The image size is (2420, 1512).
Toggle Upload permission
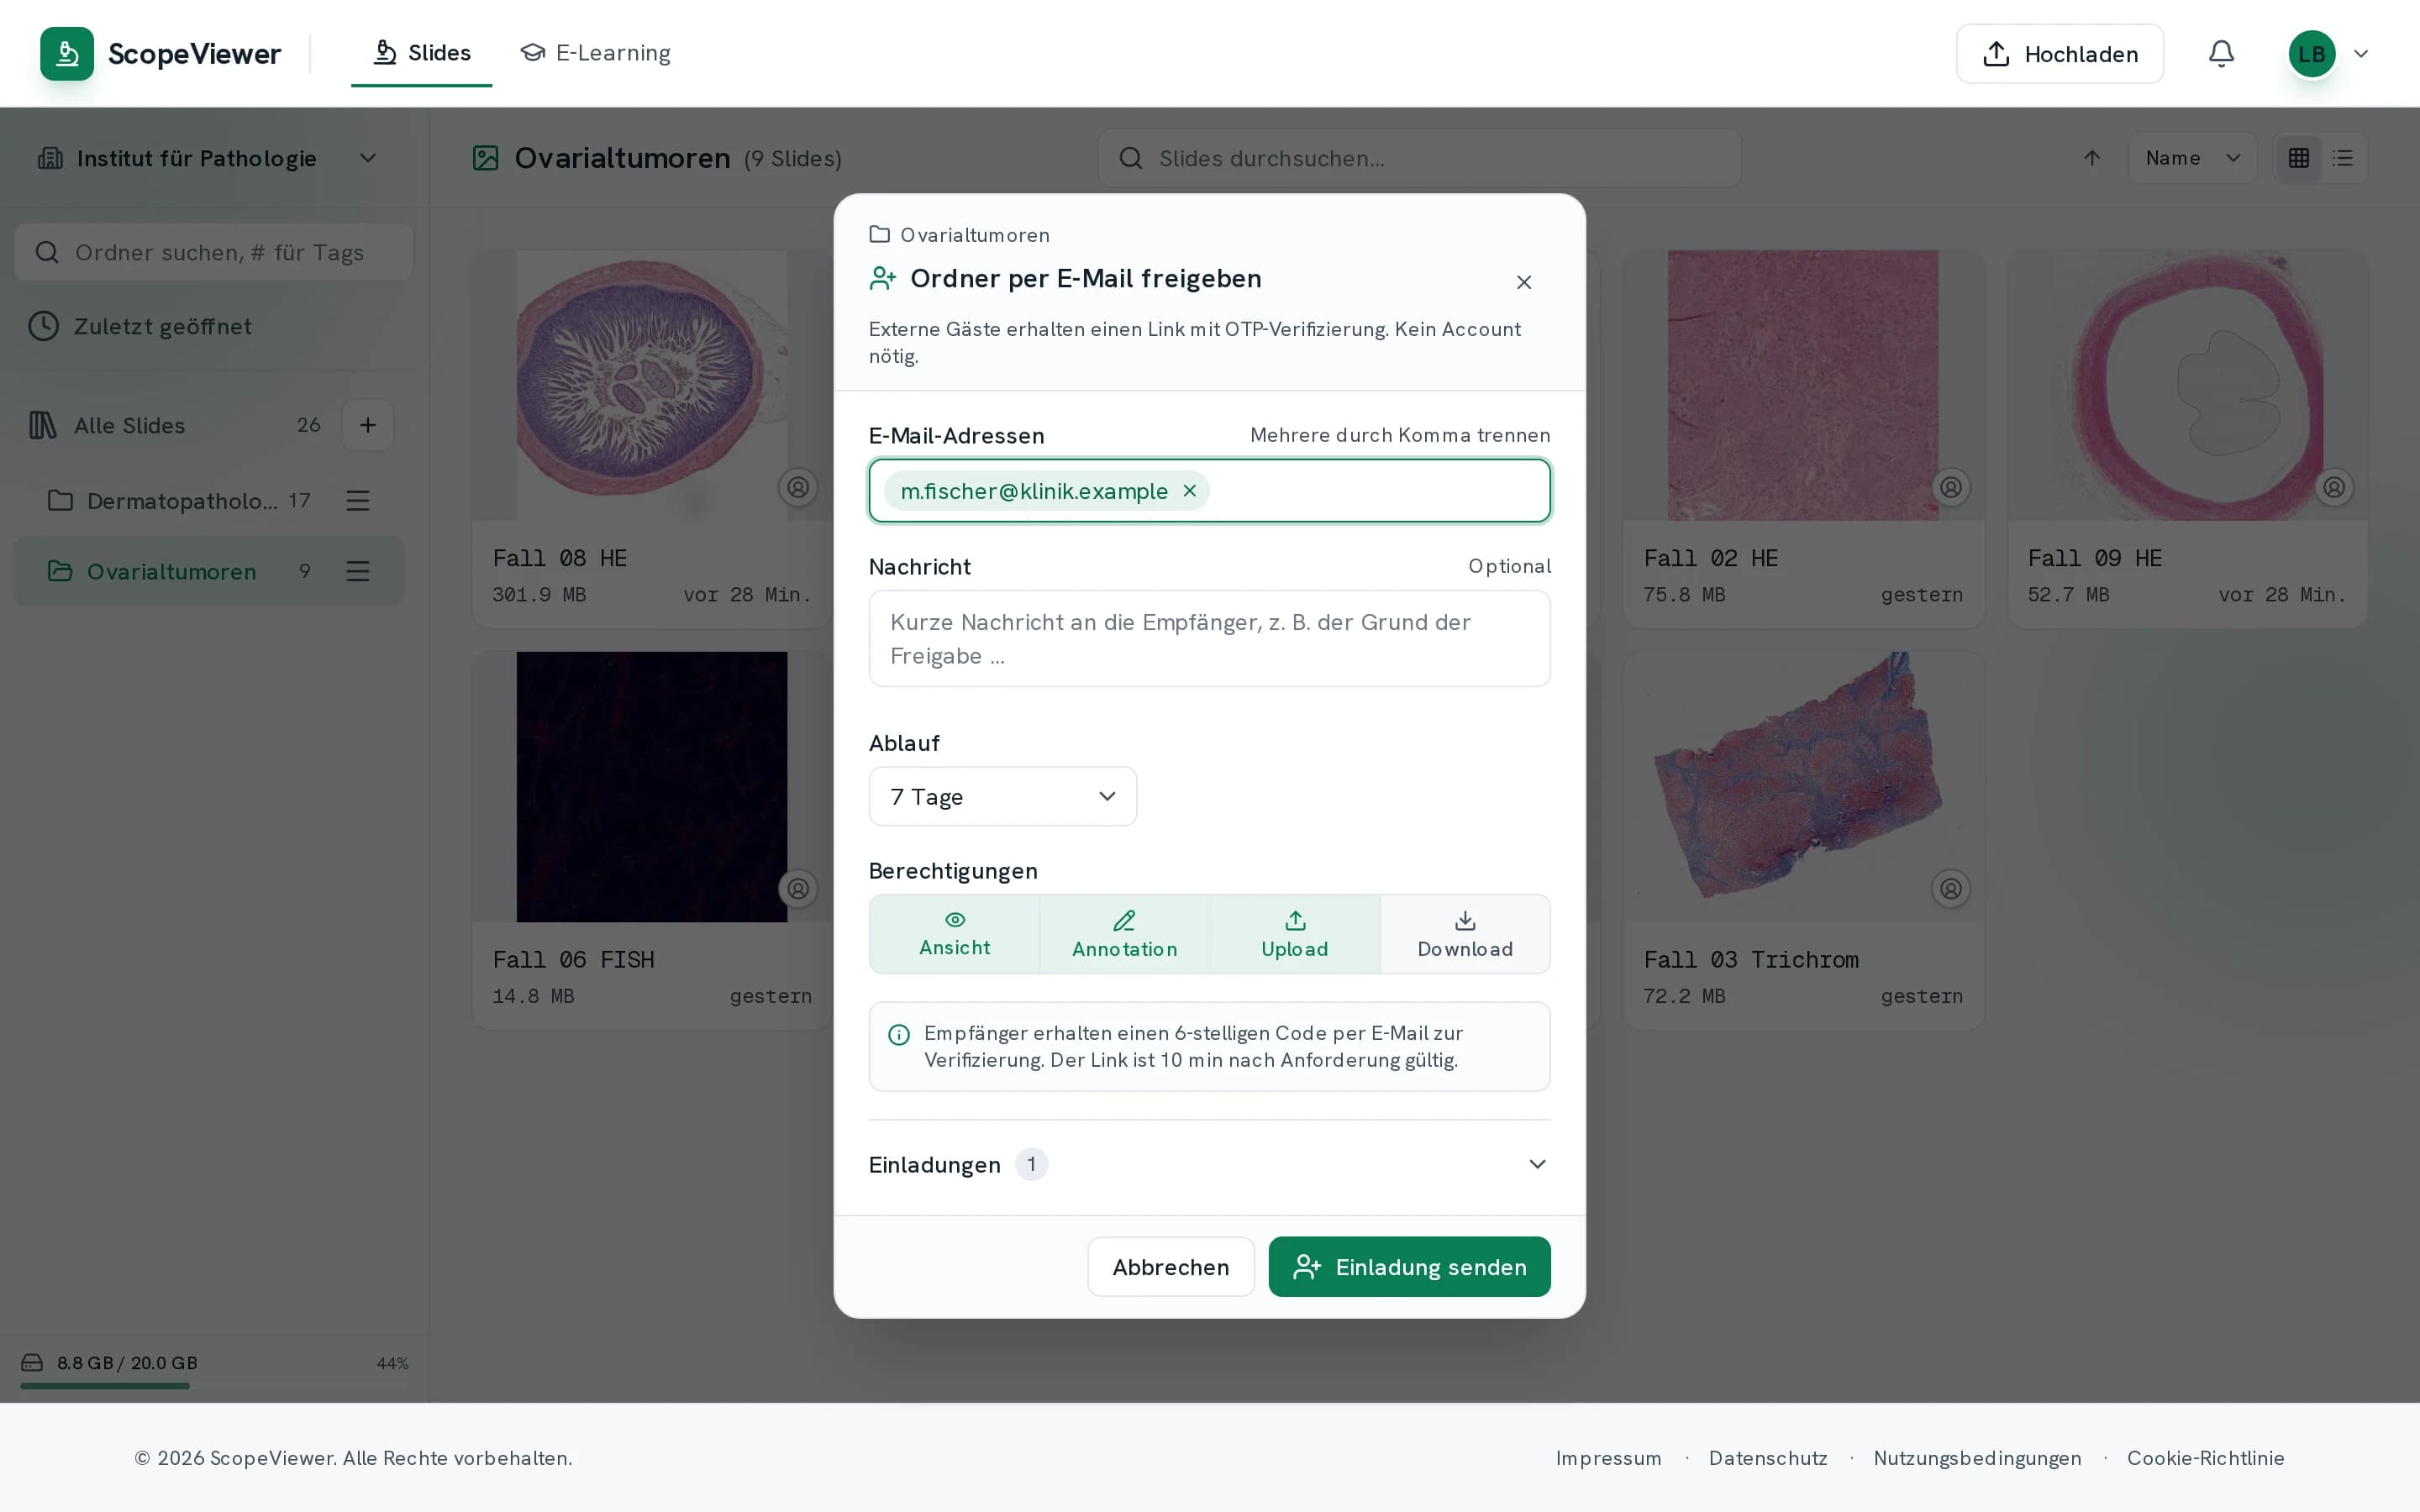point(1295,934)
